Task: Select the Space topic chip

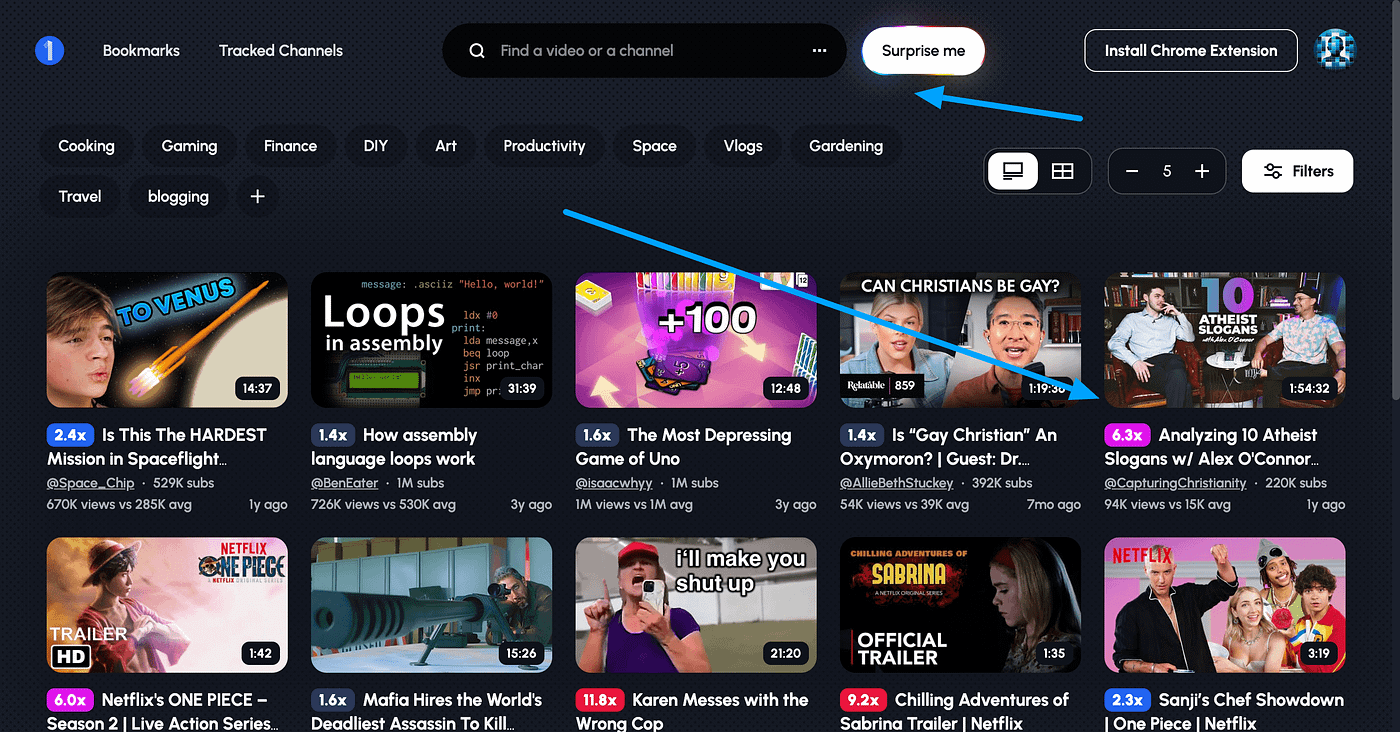Action: tap(654, 146)
